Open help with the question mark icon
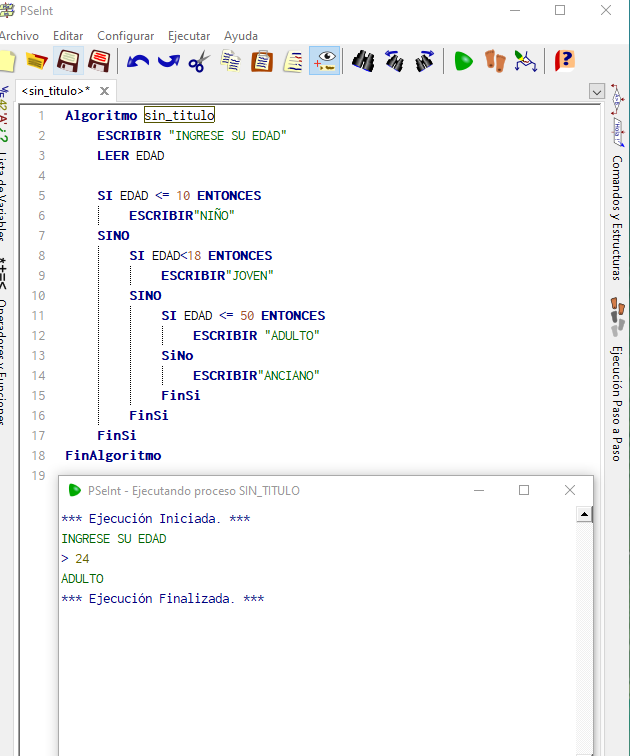The image size is (630, 756). (564, 61)
